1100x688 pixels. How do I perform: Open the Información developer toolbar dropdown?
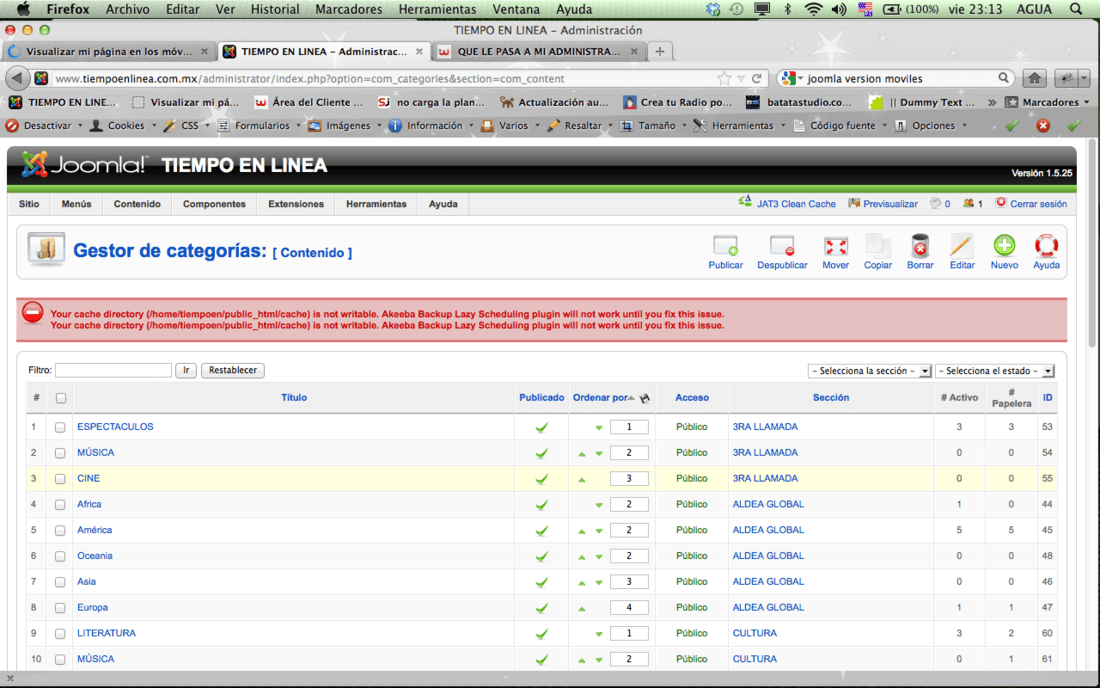[431, 126]
